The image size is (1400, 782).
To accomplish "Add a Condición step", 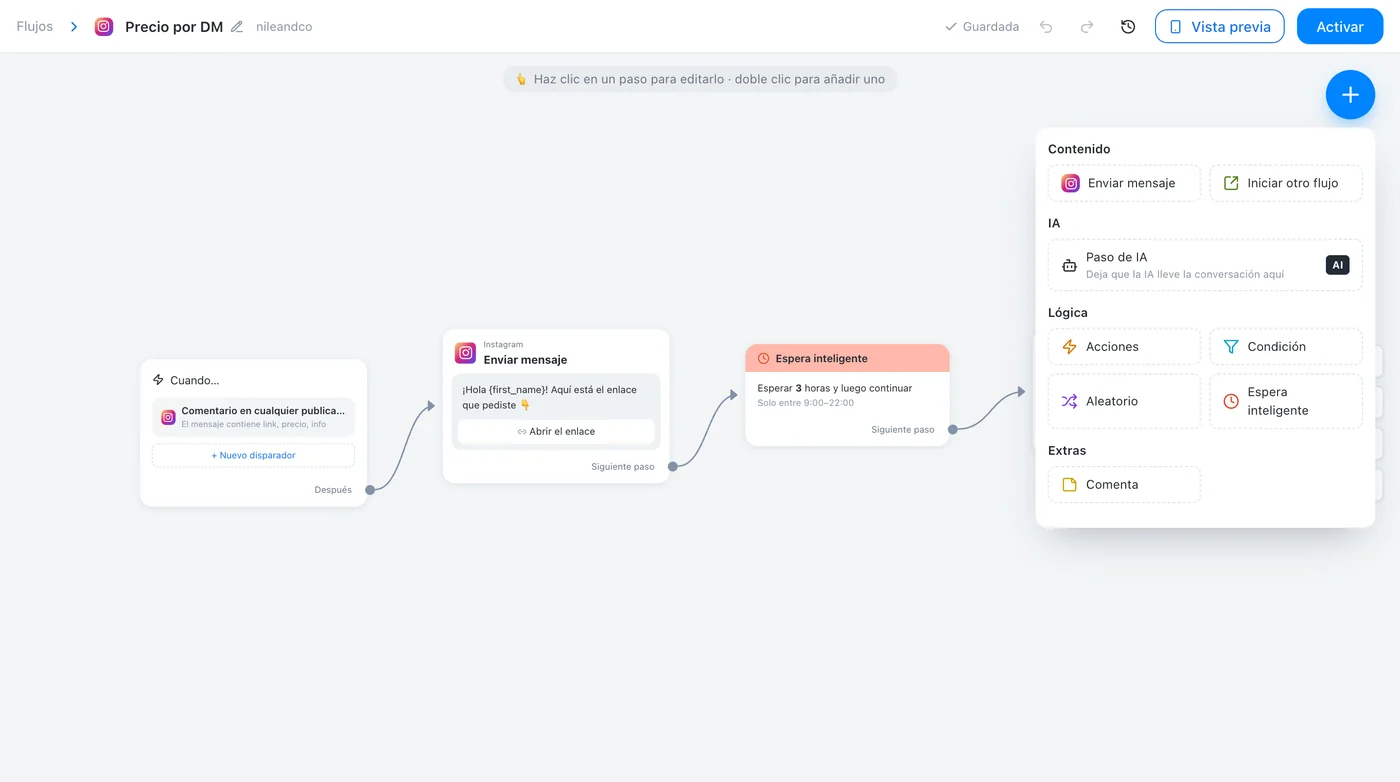I will tap(1286, 347).
